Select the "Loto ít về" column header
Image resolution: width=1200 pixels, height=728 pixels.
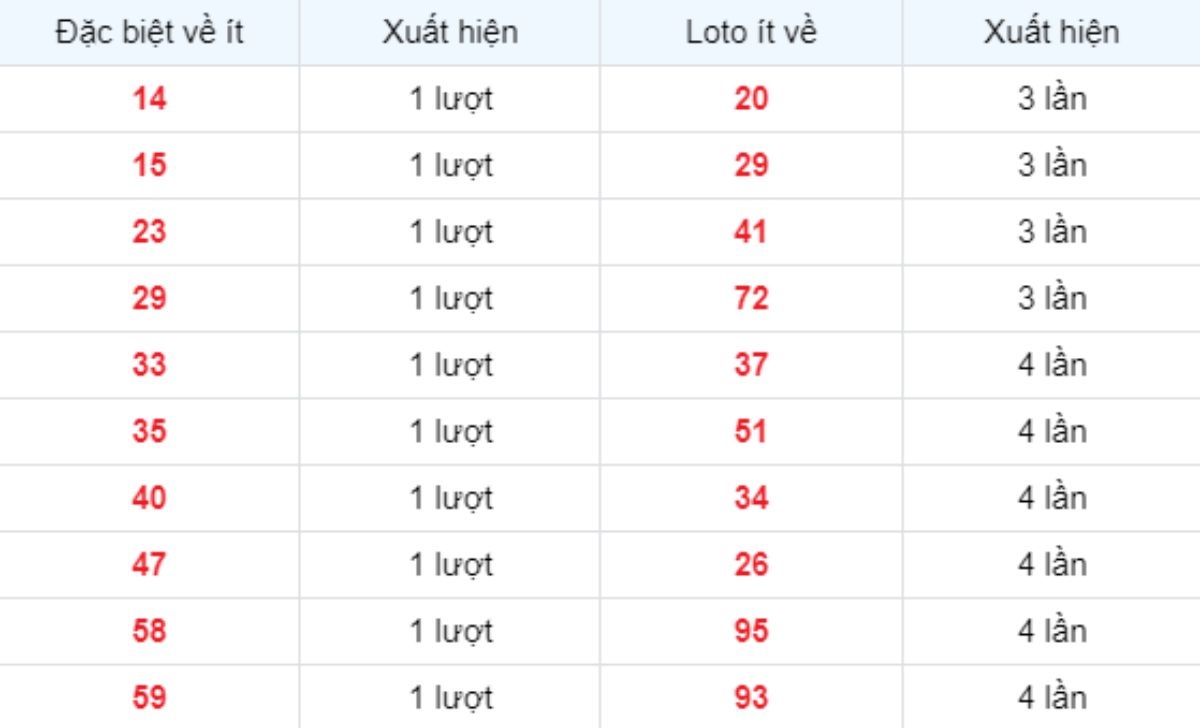tap(751, 32)
